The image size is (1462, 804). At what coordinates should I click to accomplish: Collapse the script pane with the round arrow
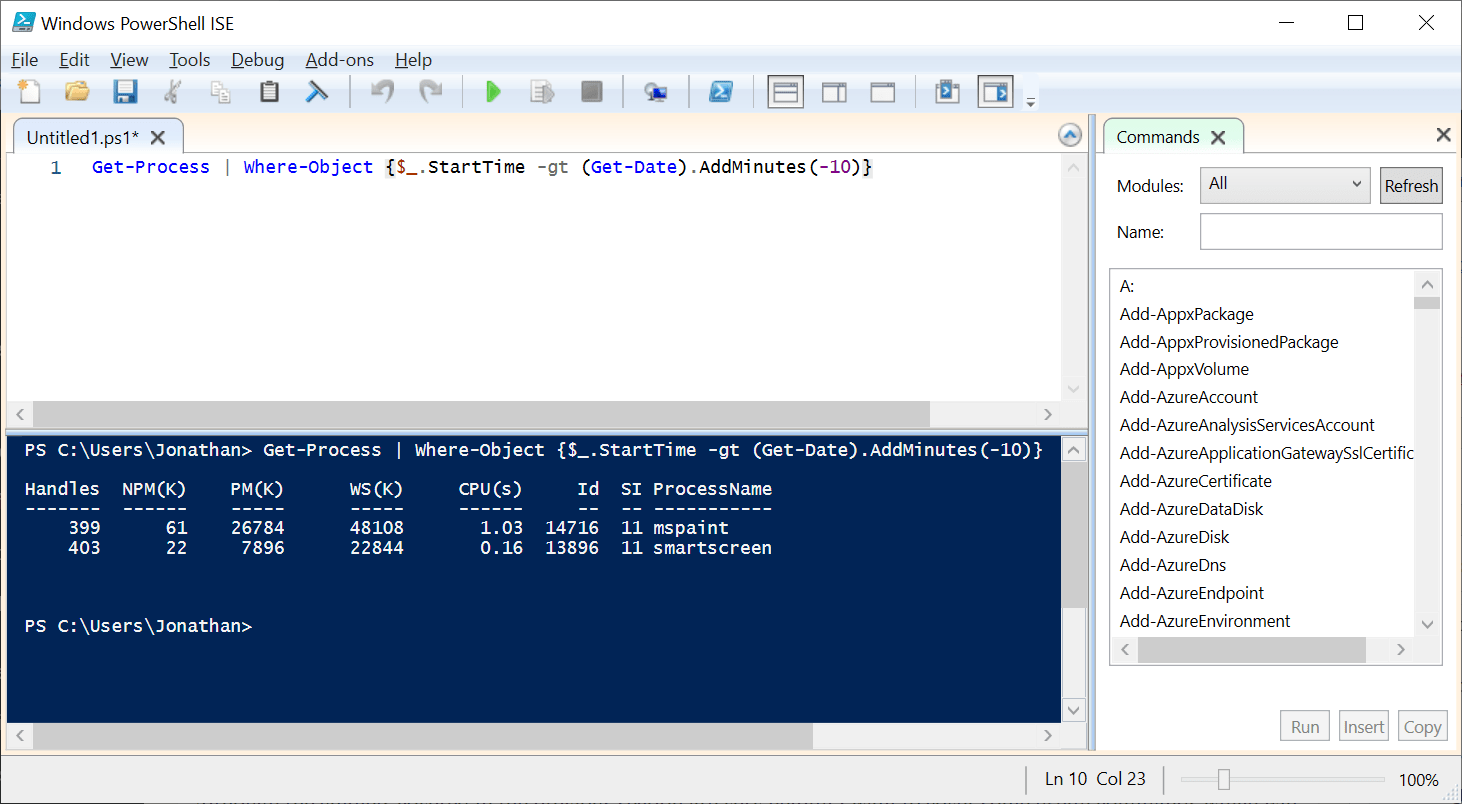[1069, 135]
